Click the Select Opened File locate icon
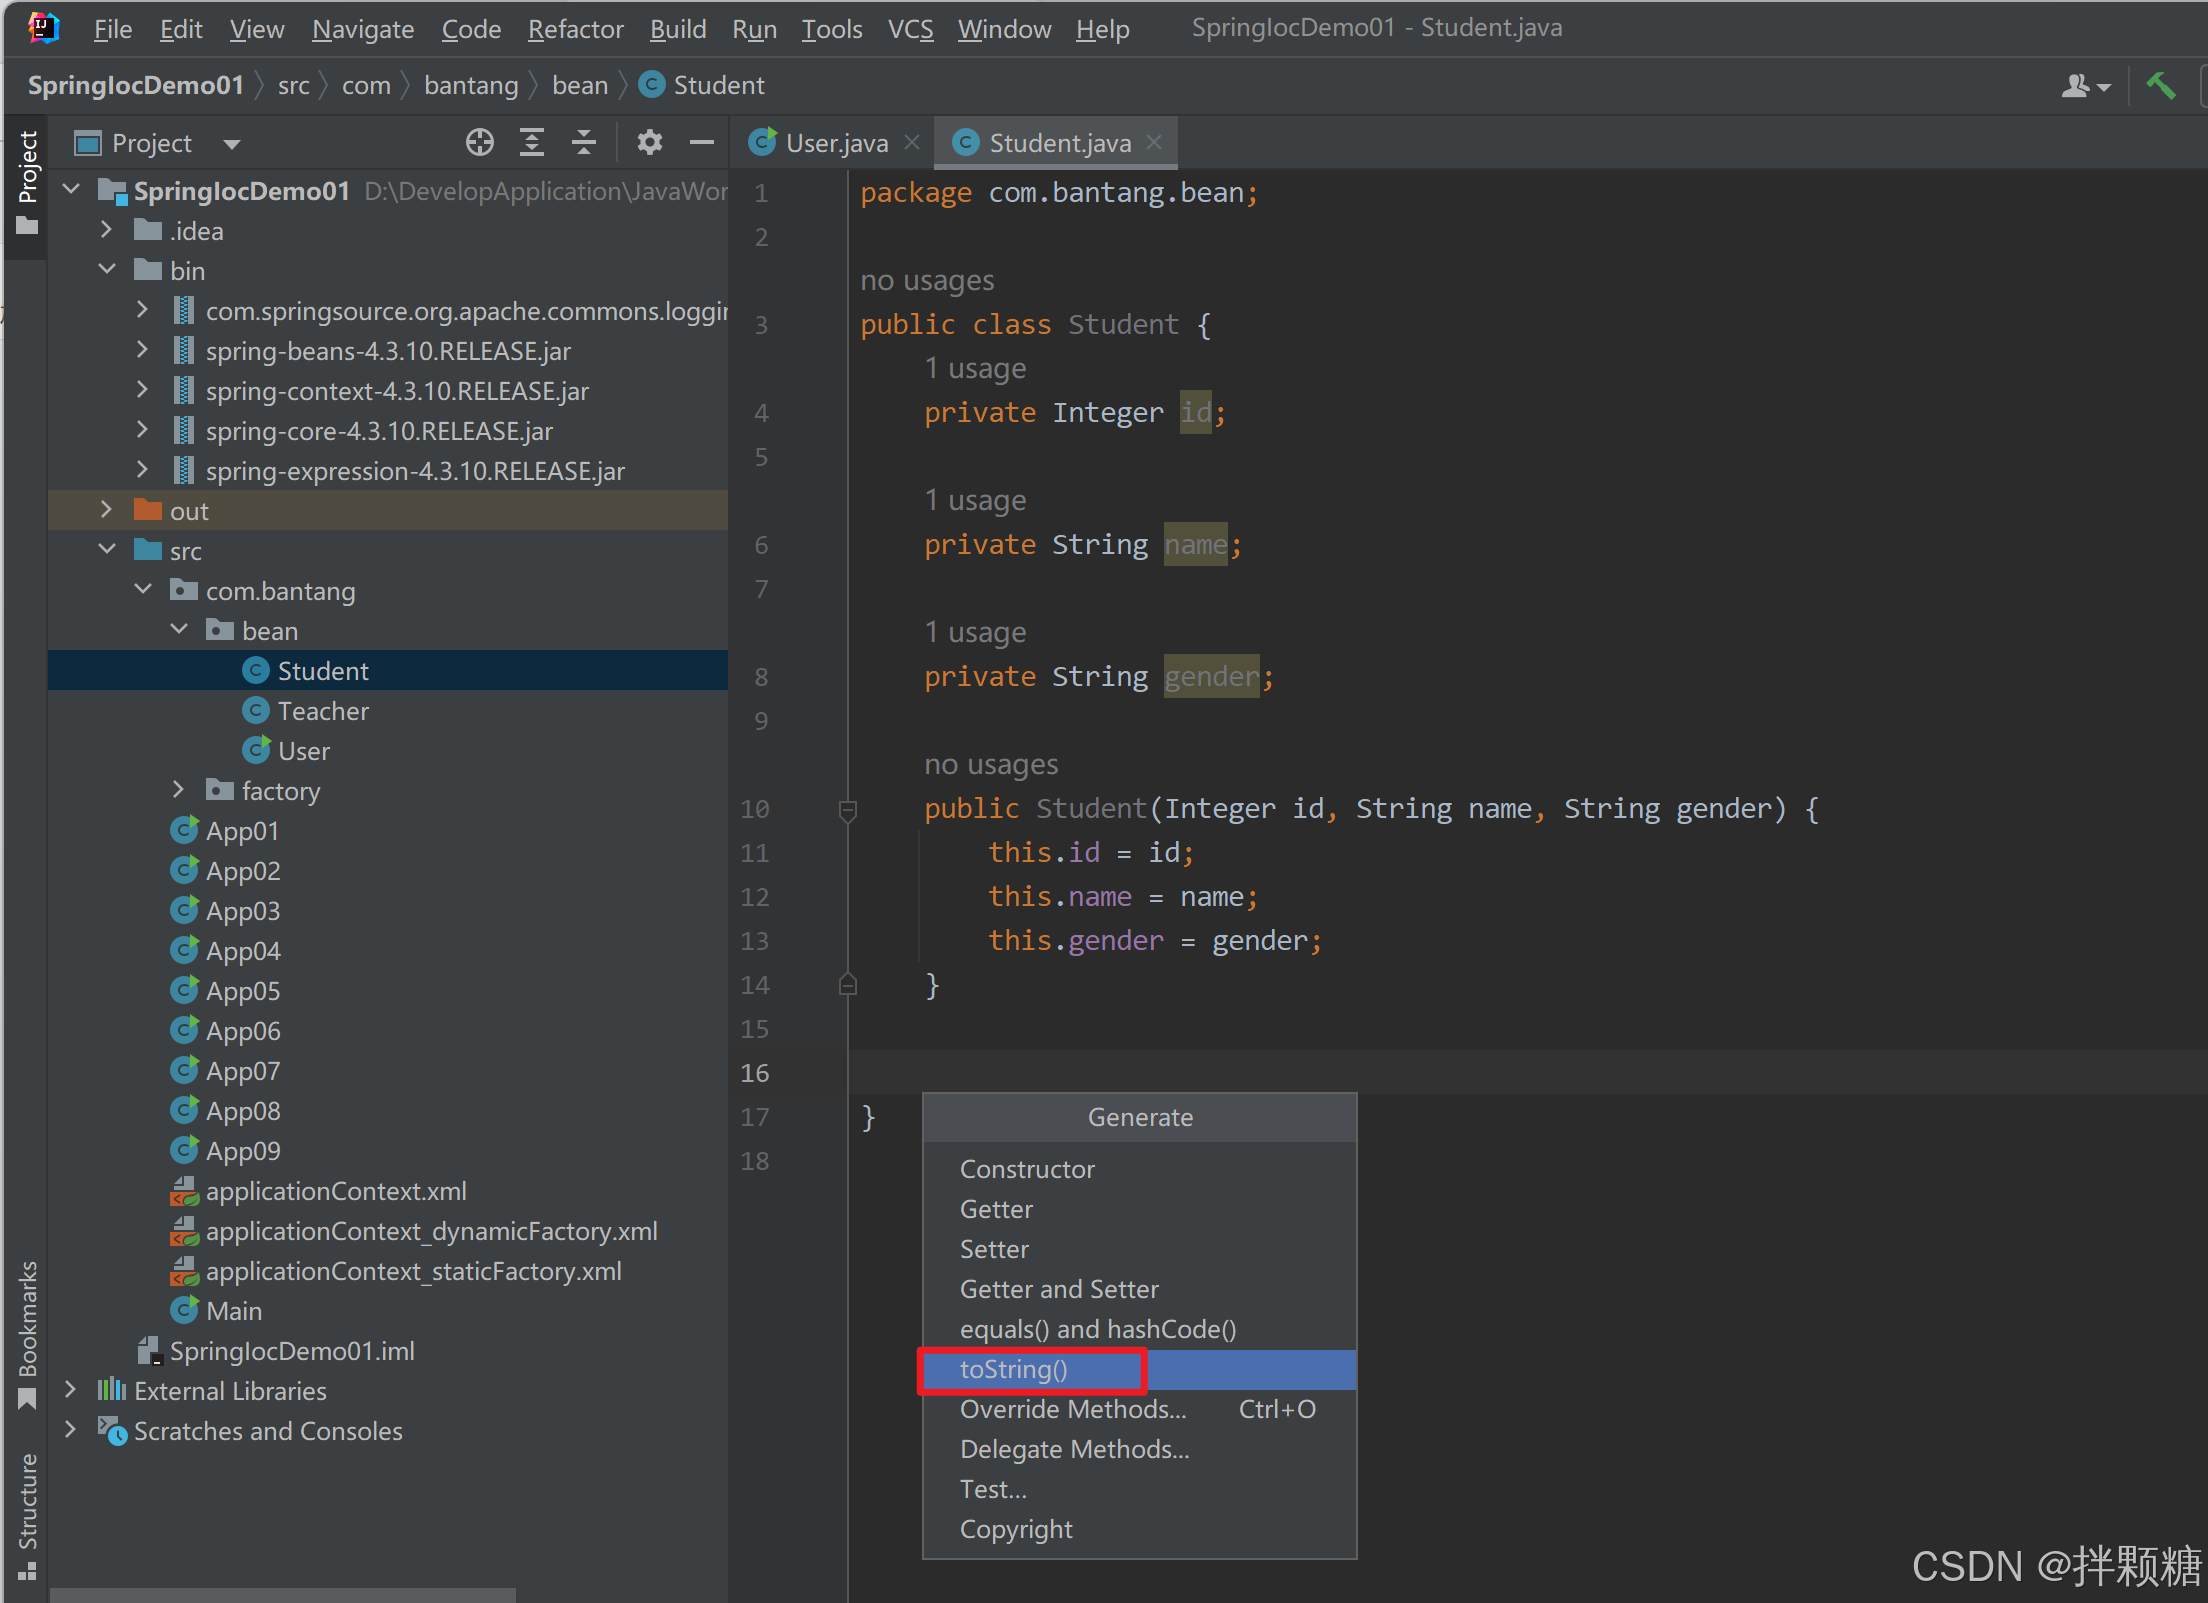The height and width of the screenshot is (1603, 2208). click(479, 143)
